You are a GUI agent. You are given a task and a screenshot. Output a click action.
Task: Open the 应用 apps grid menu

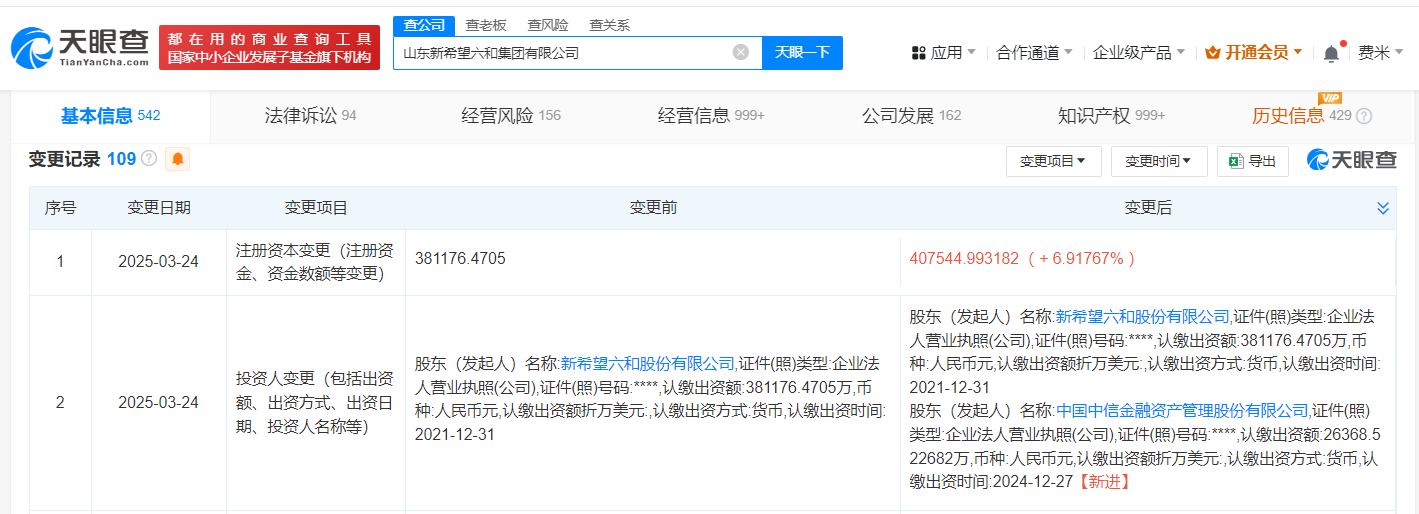click(943, 52)
